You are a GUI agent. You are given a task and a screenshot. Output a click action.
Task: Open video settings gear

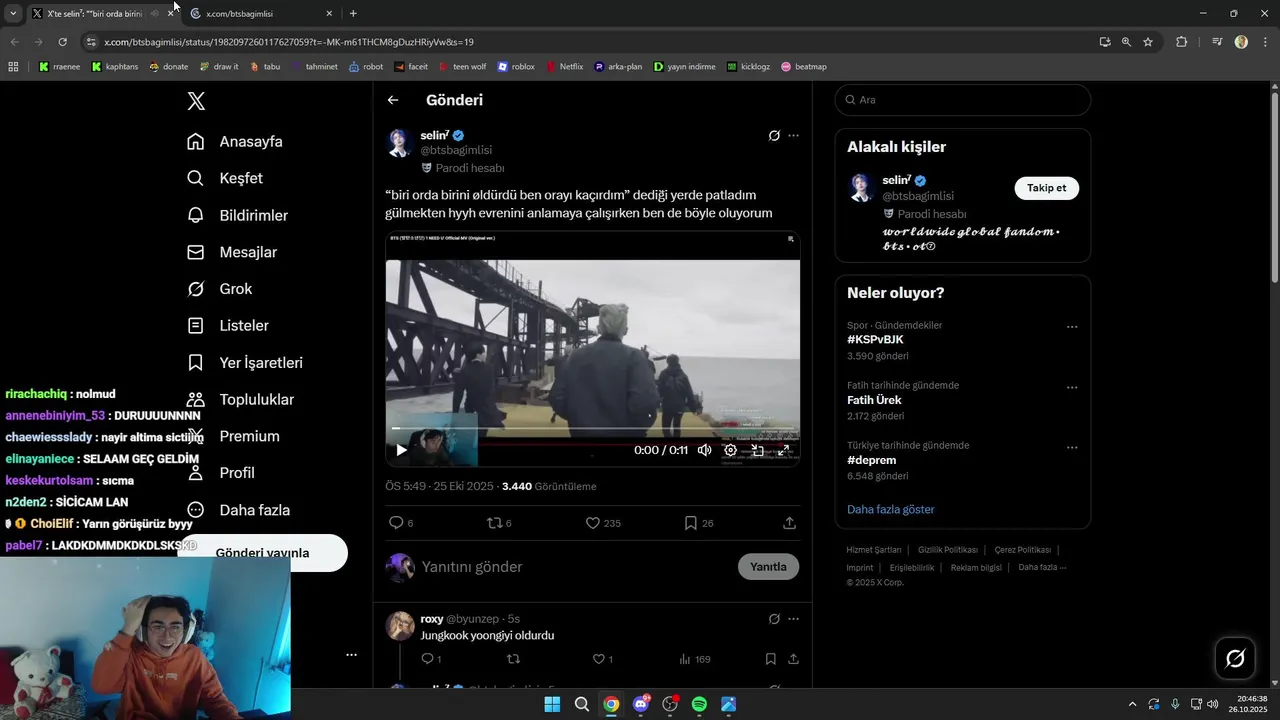pyautogui.click(x=731, y=450)
